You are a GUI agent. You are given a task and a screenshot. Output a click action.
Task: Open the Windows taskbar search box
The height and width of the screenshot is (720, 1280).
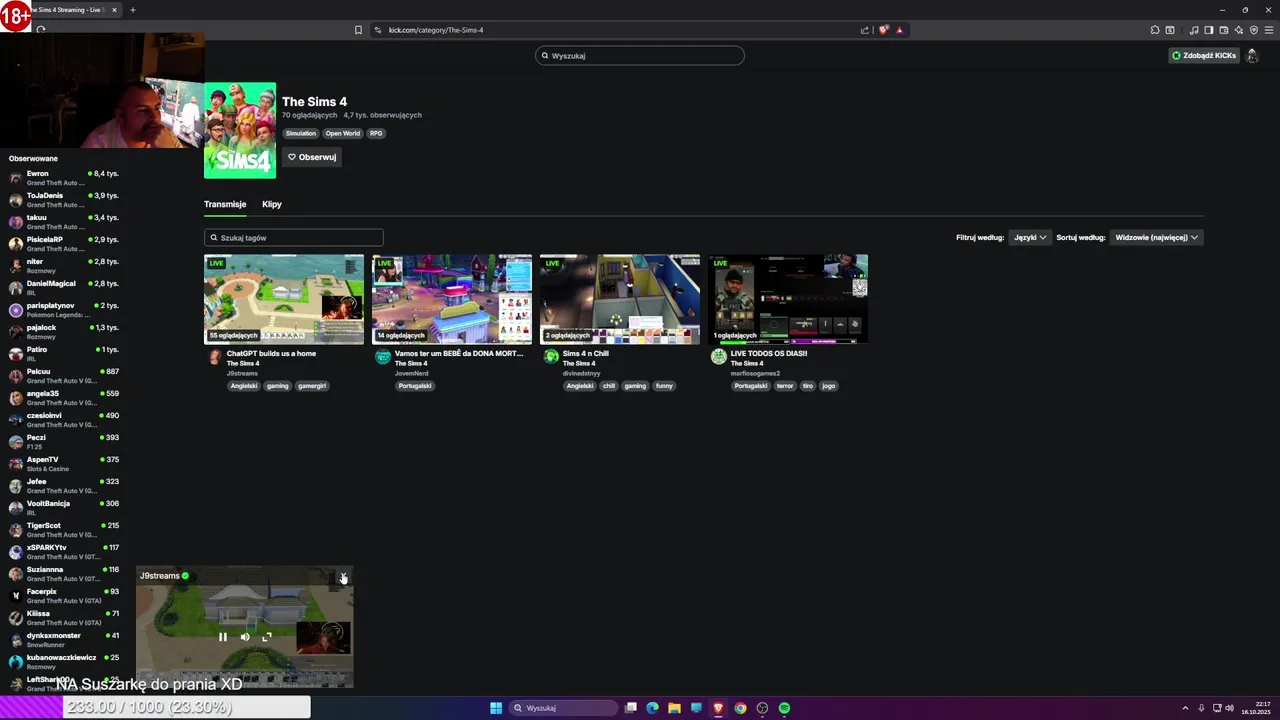tap(563, 708)
